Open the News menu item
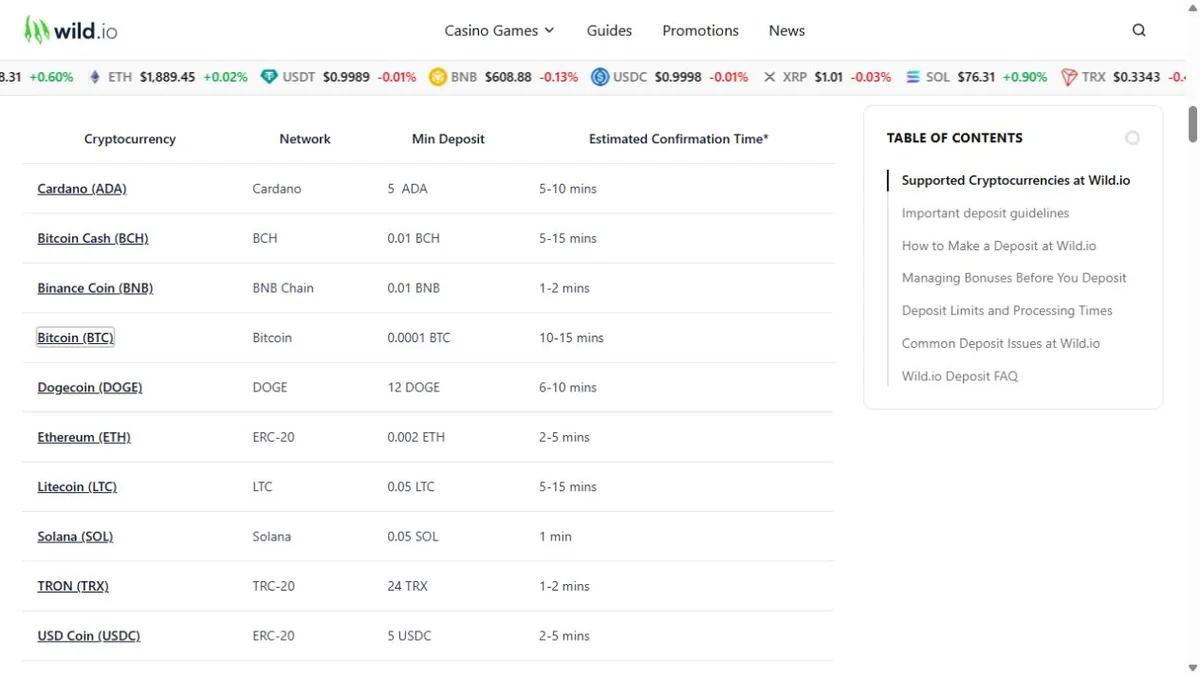Screen dimensions: 1200x675 [x=787, y=31]
